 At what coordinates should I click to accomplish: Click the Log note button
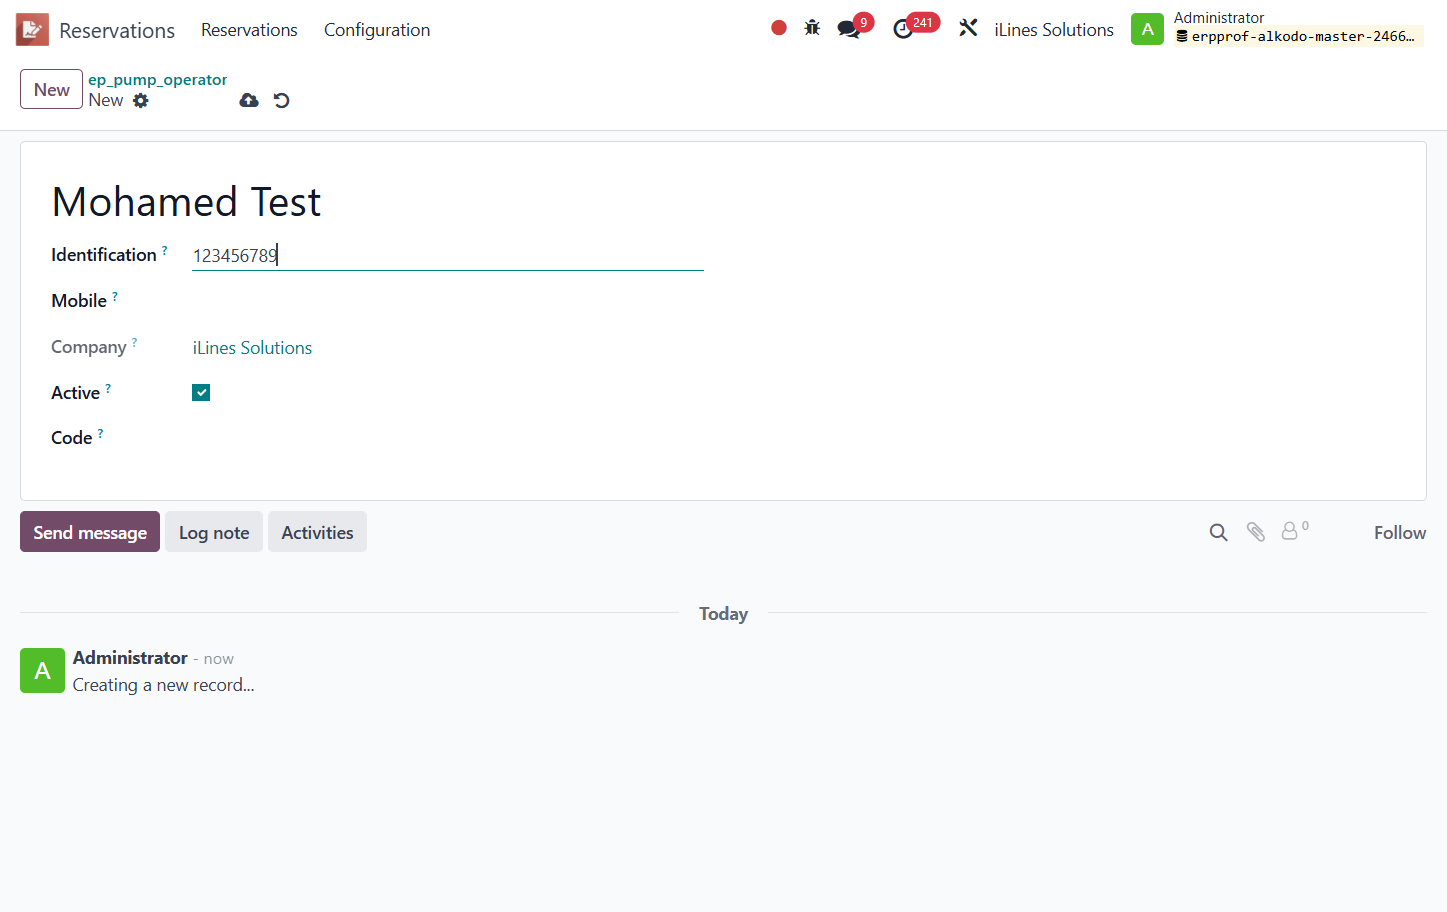point(214,532)
